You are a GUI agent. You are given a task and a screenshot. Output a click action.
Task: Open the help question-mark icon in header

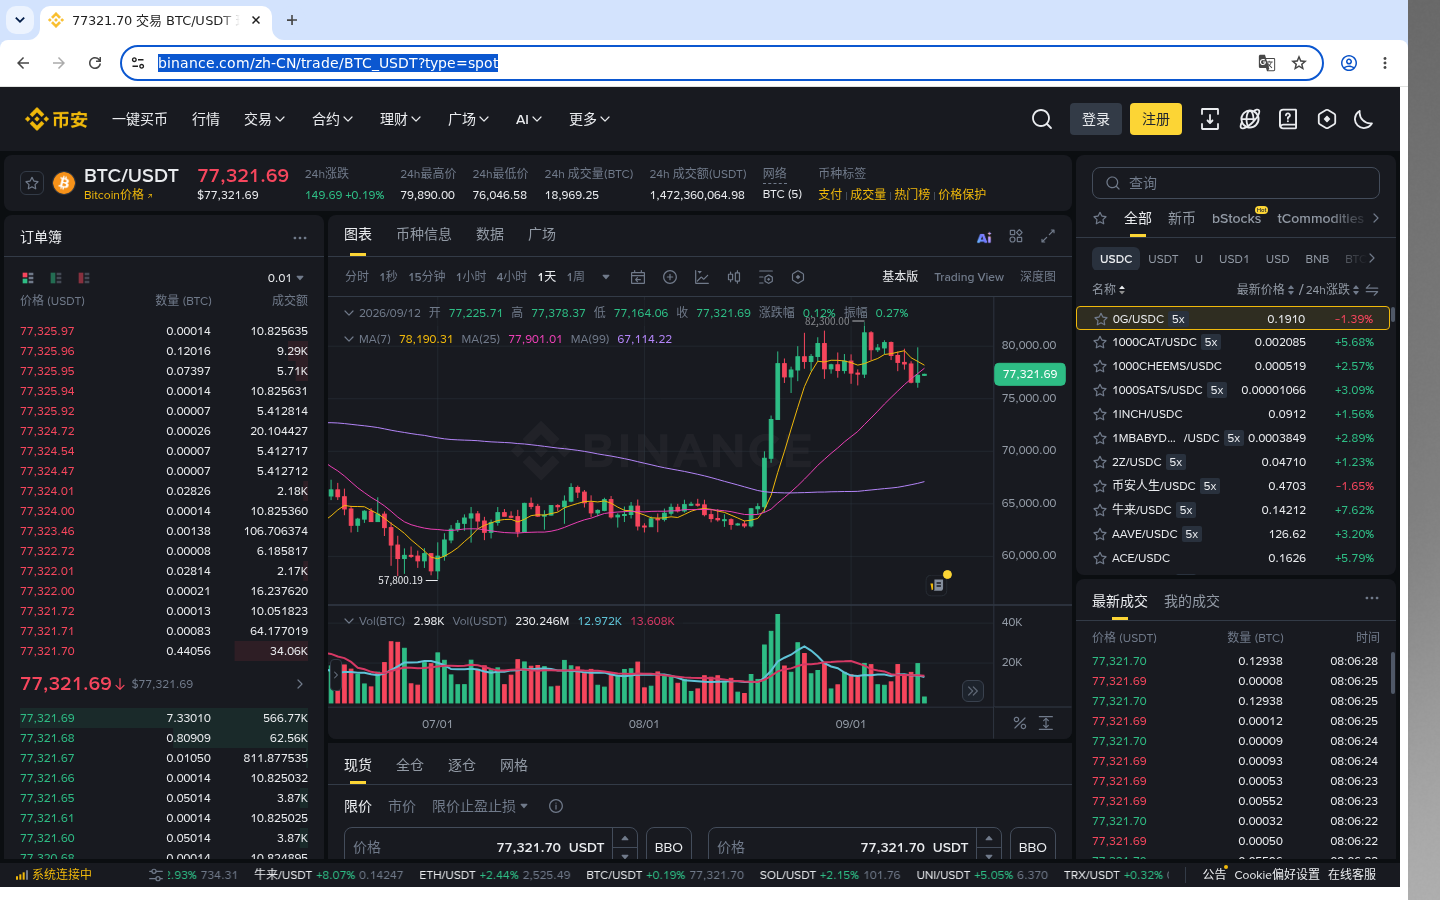point(1288,120)
